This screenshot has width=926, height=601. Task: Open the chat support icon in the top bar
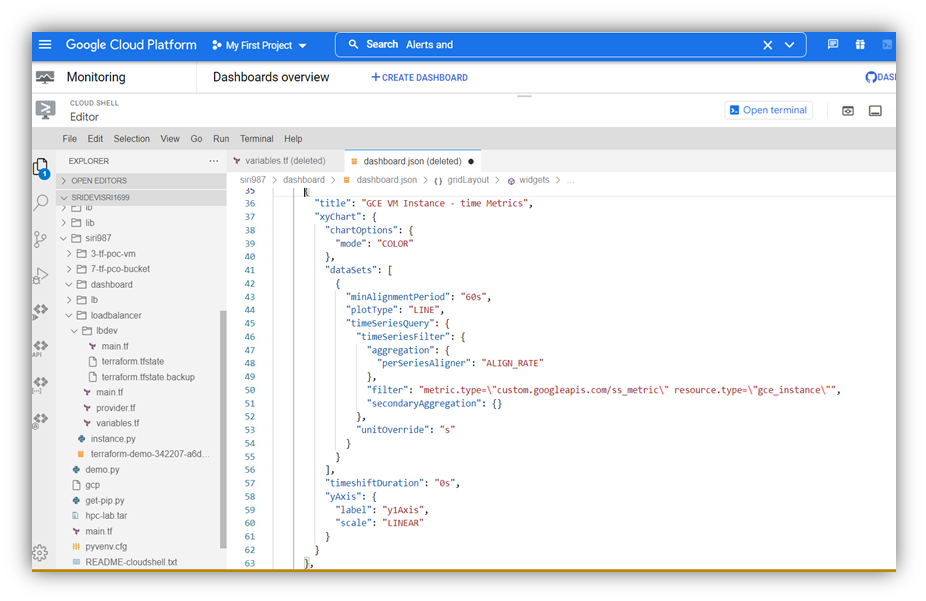(x=833, y=44)
